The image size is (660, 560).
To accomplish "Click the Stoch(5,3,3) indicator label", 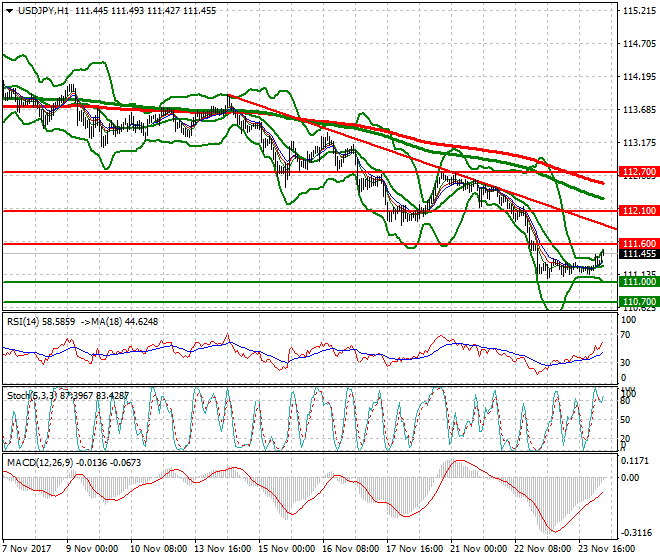I will (68, 396).
